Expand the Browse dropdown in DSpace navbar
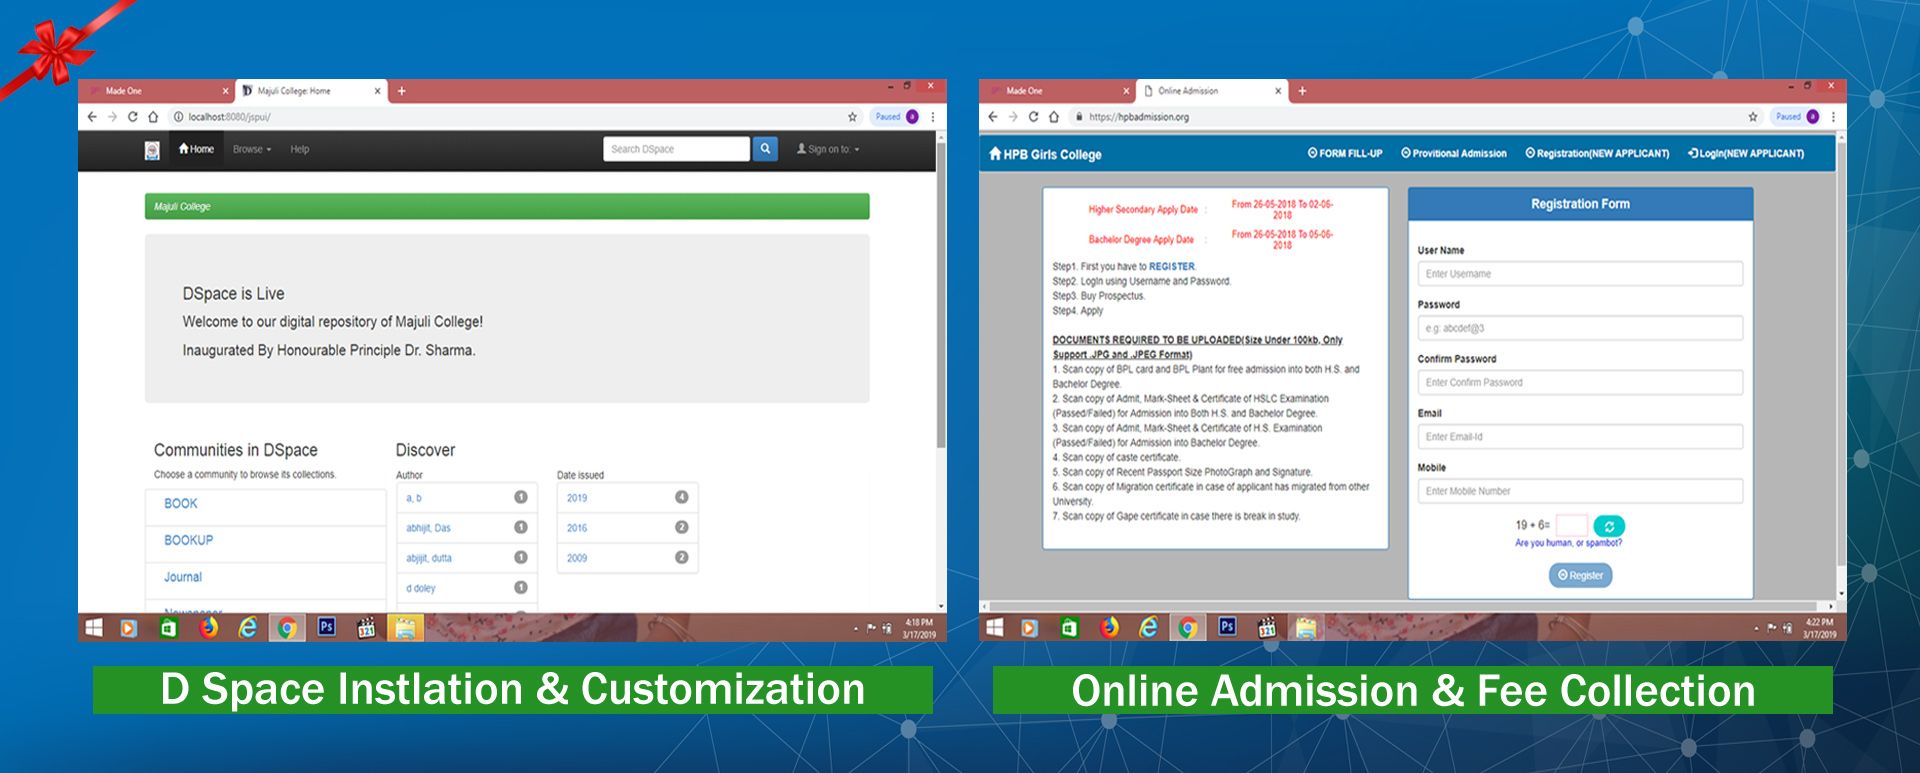This screenshot has width=1920, height=773. point(252,149)
